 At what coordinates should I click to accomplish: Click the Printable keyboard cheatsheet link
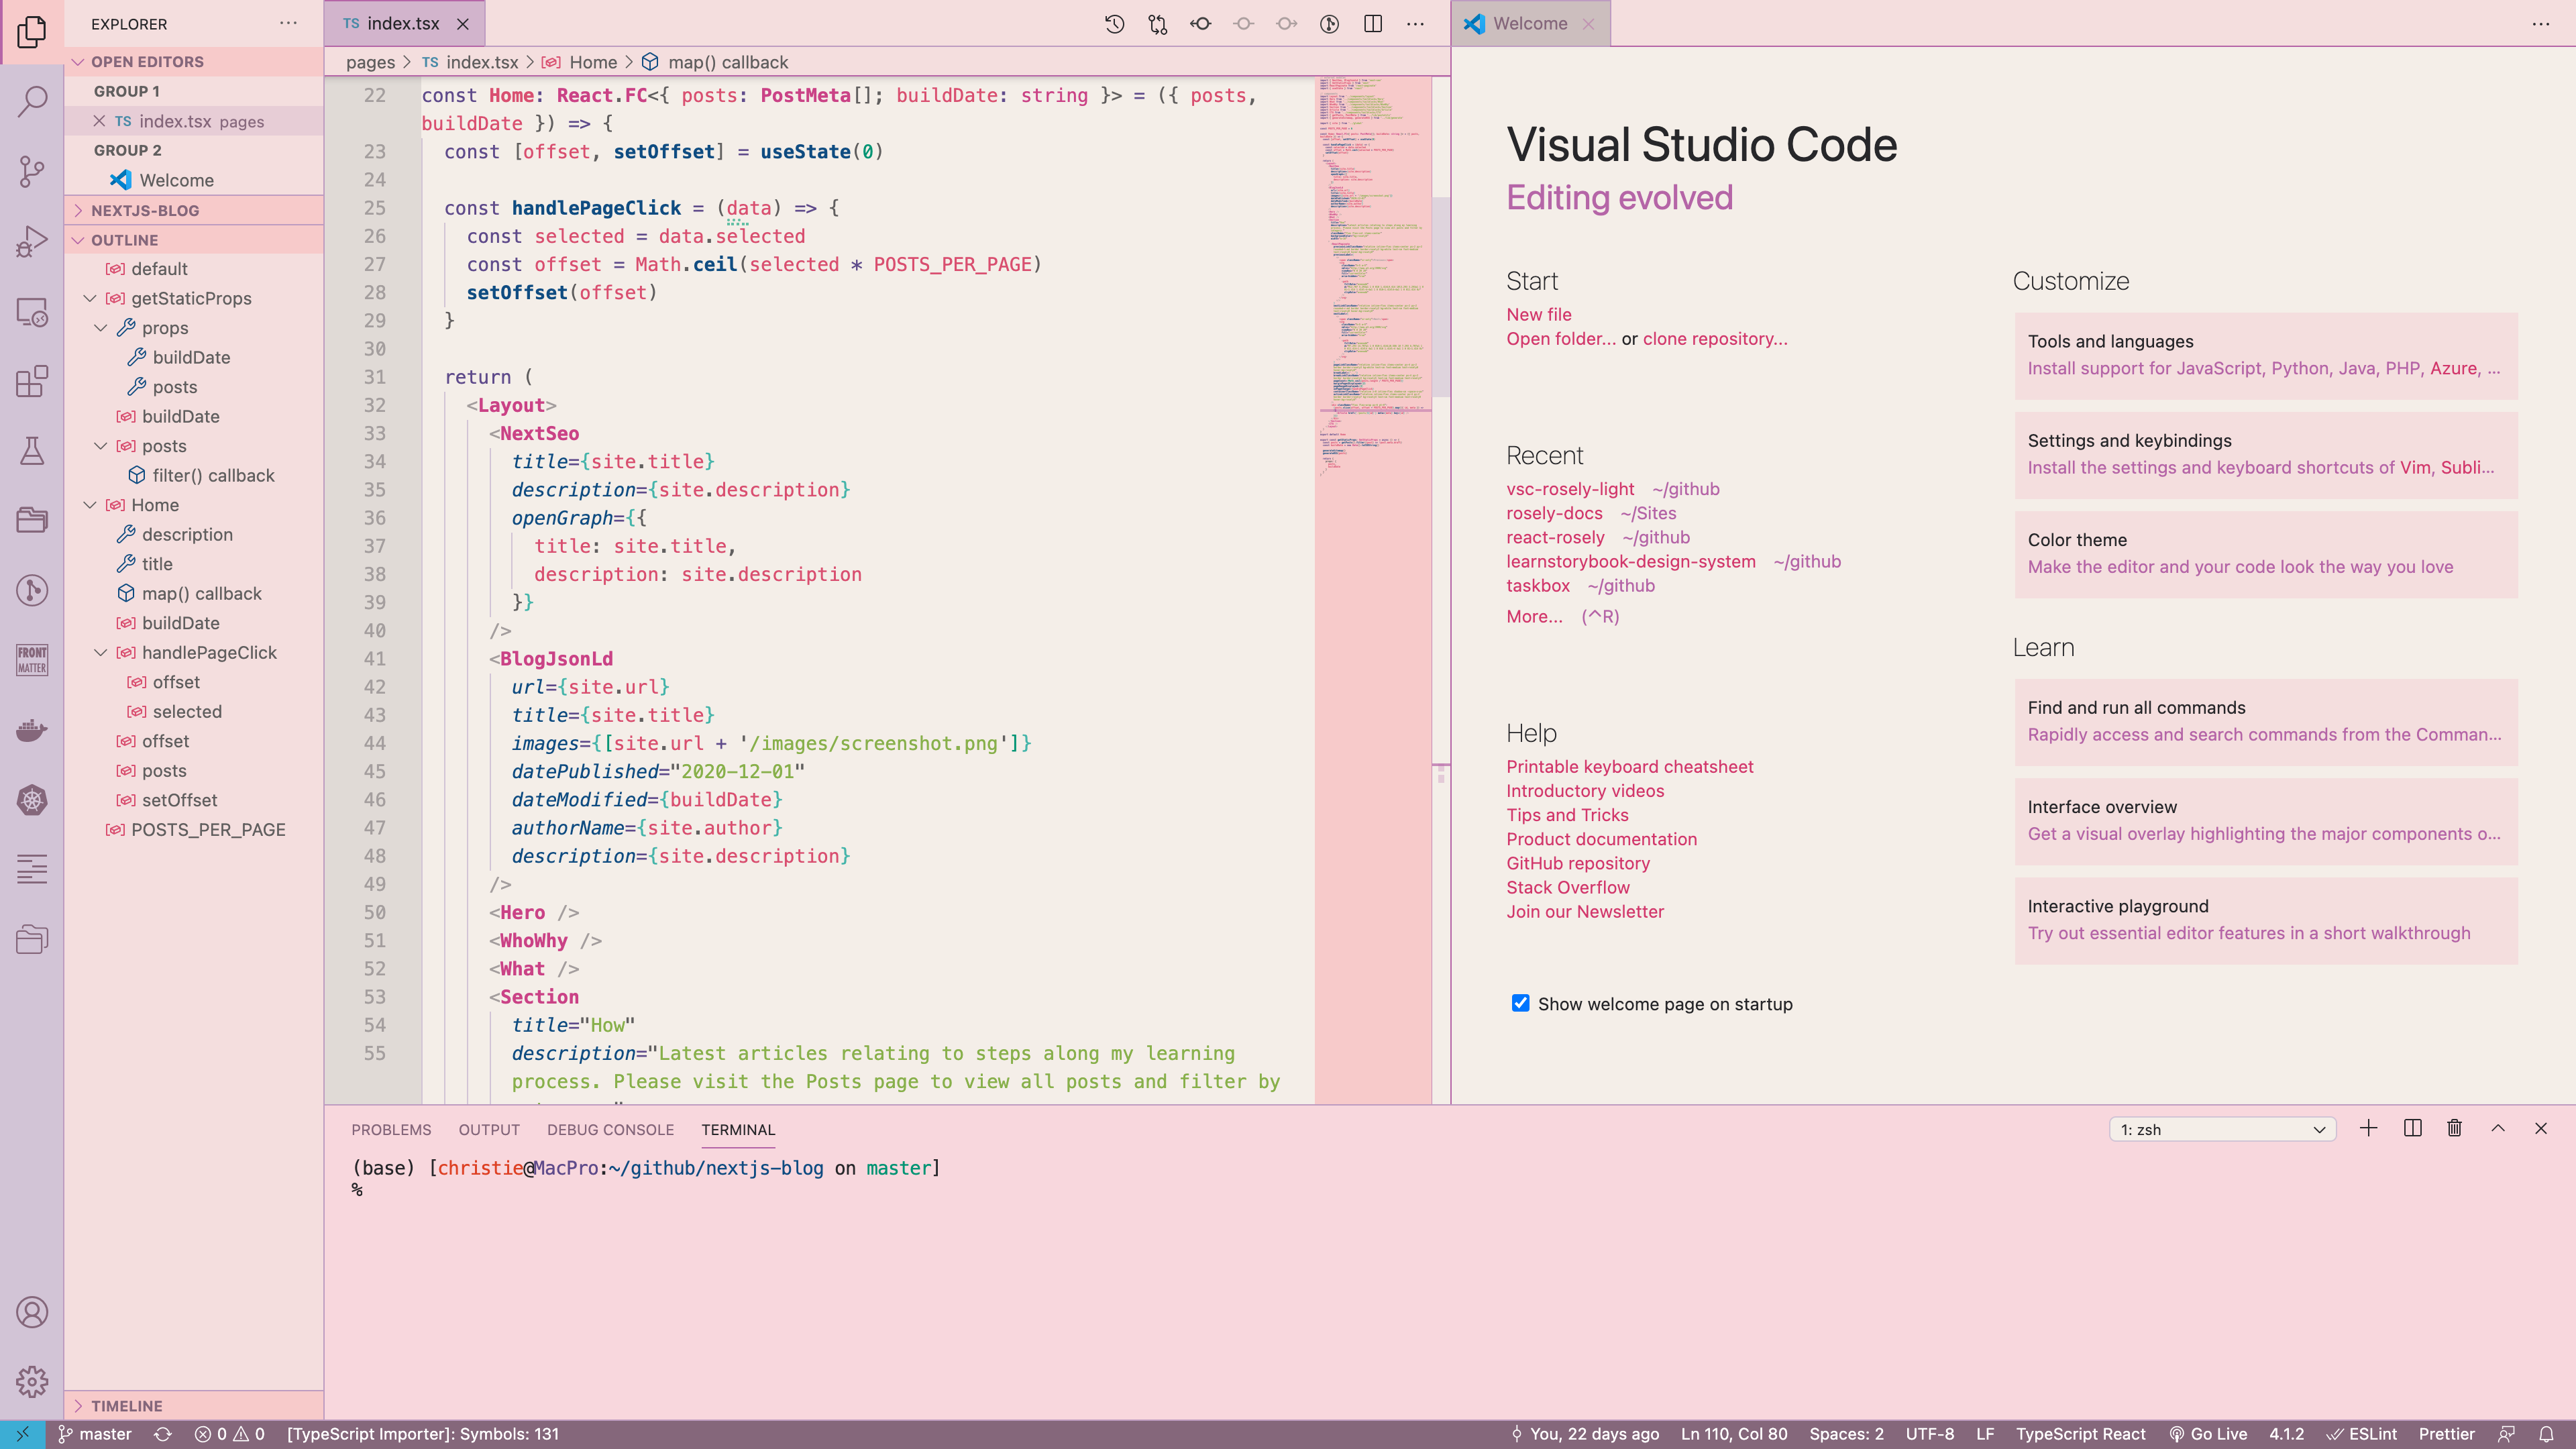pos(1630,766)
